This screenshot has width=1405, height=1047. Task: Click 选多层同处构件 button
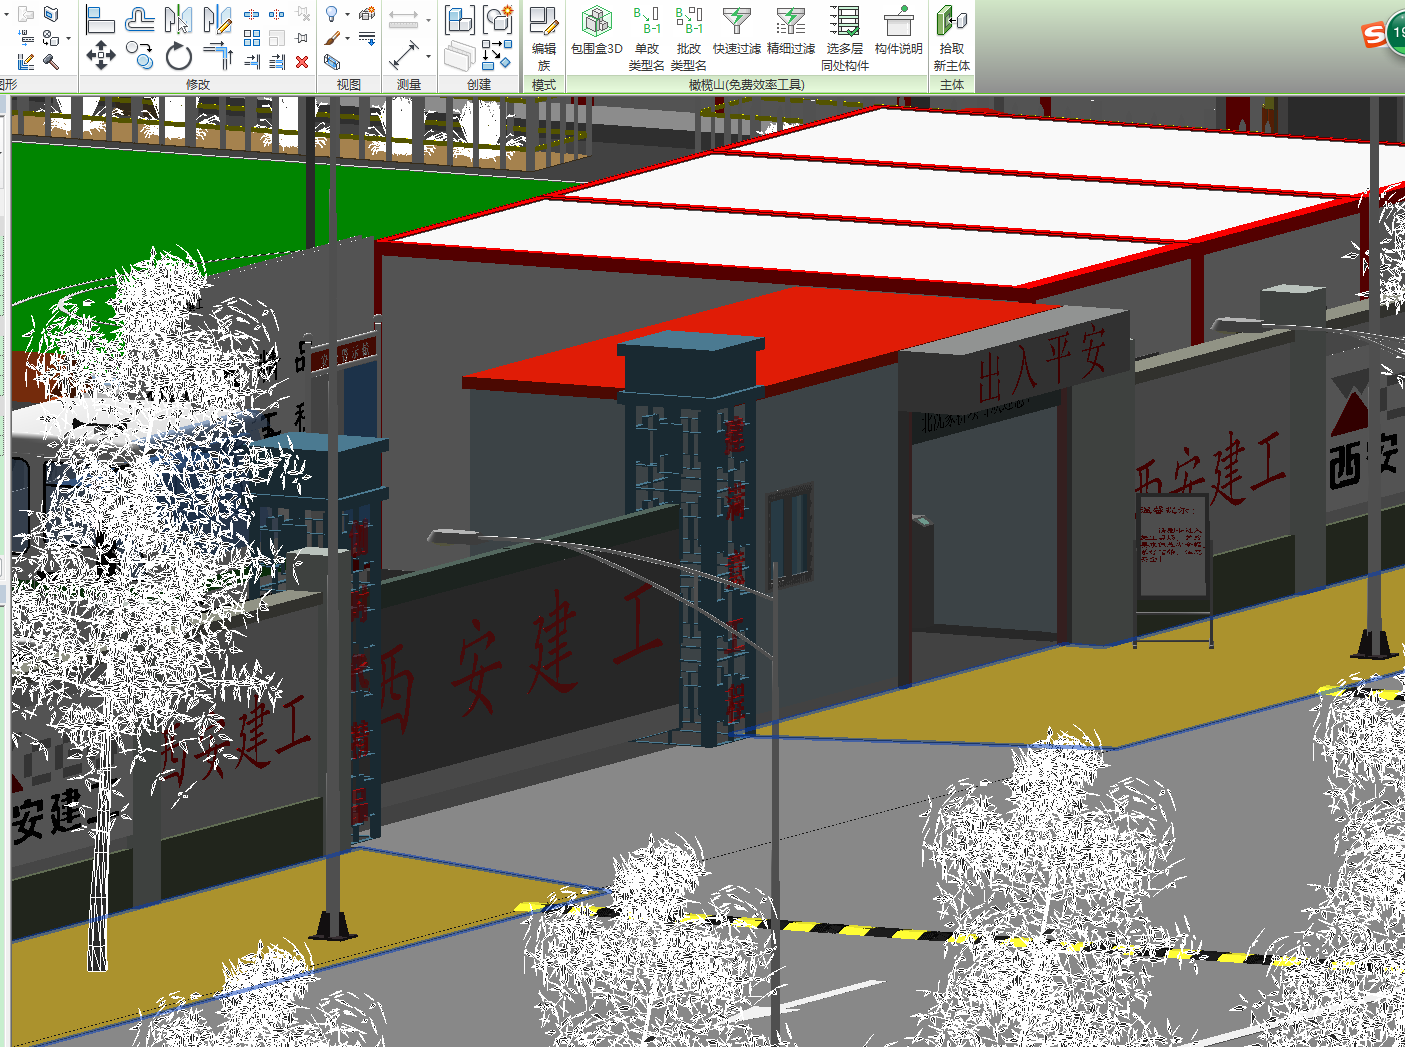coord(845,38)
